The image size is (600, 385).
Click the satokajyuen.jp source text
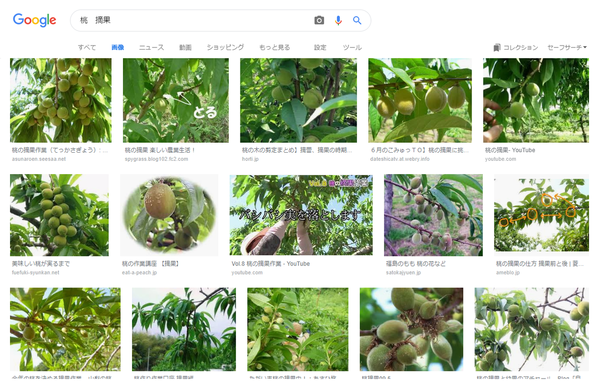pyautogui.click(x=403, y=272)
